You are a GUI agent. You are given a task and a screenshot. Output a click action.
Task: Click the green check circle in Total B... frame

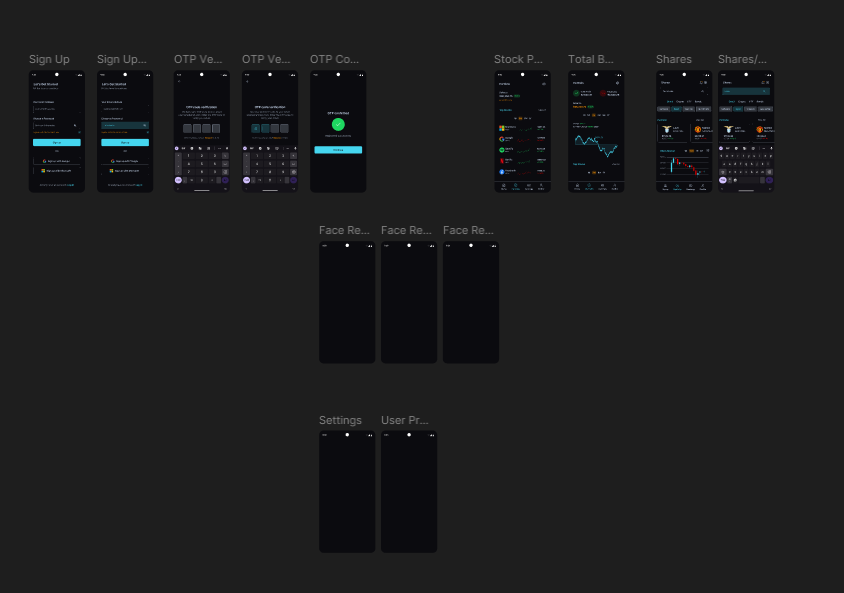pyautogui.click(x=576, y=93)
